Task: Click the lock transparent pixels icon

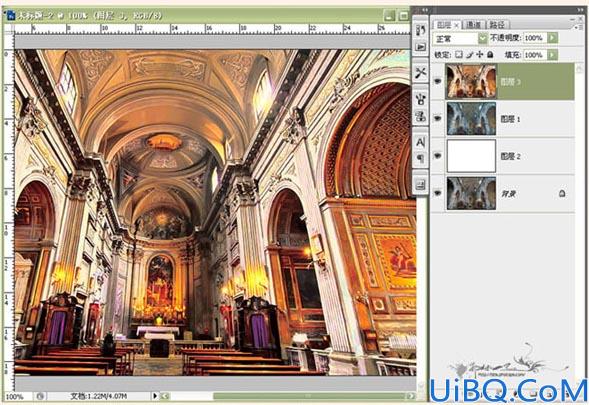Action: (x=459, y=55)
